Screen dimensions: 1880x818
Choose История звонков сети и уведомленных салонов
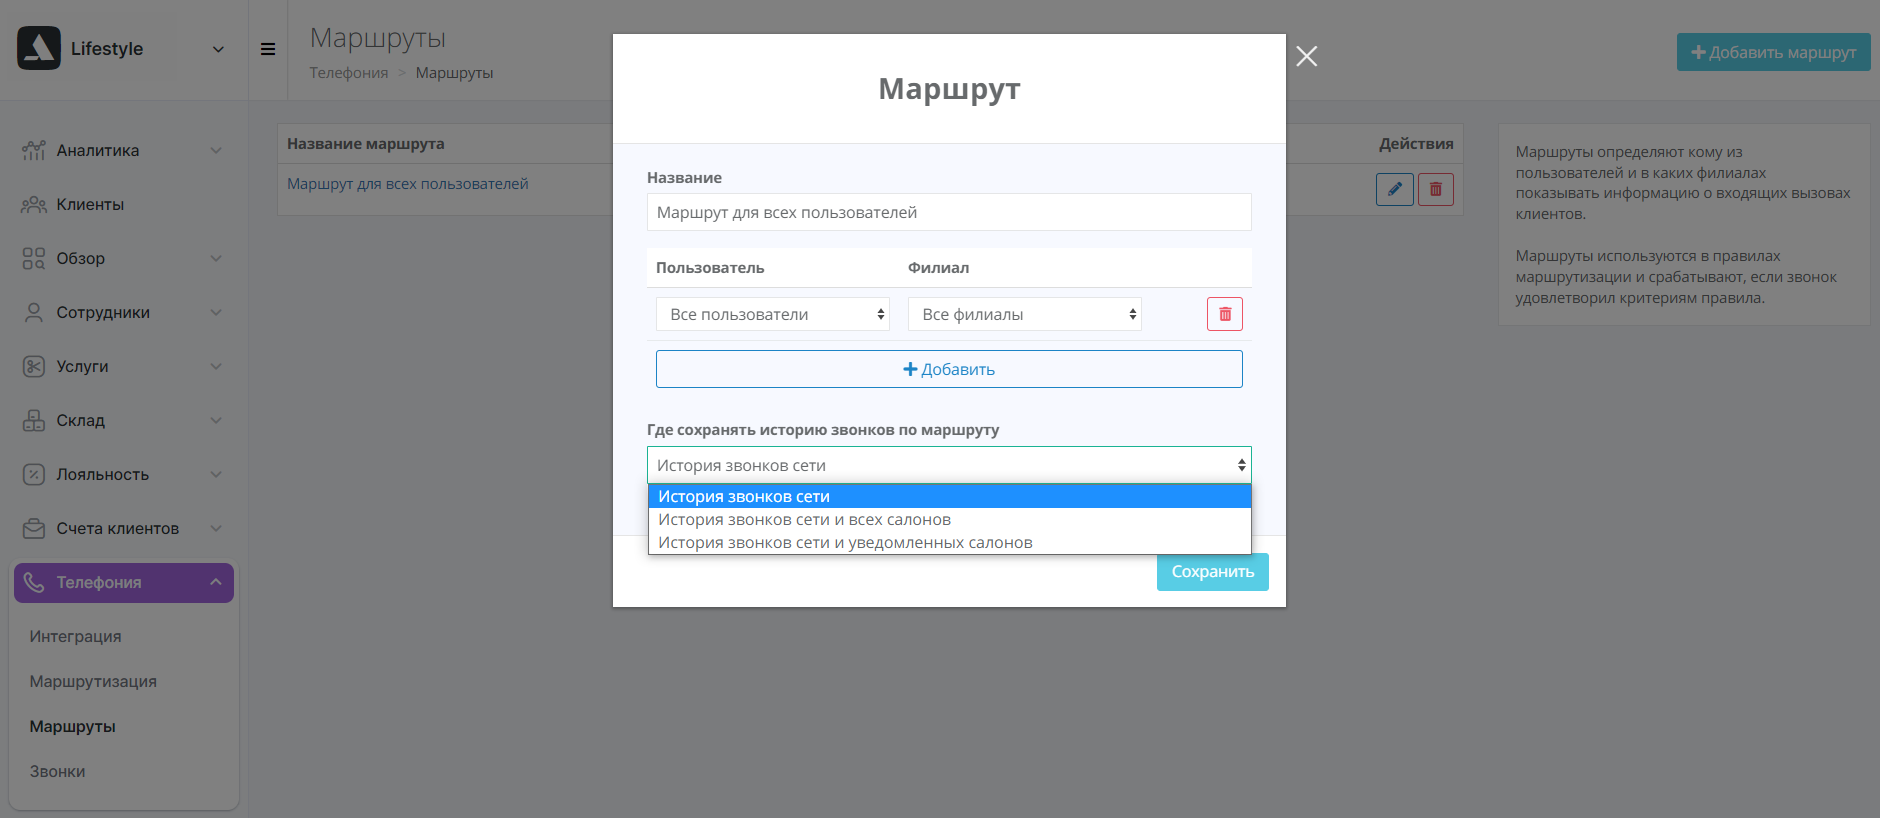(x=845, y=543)
